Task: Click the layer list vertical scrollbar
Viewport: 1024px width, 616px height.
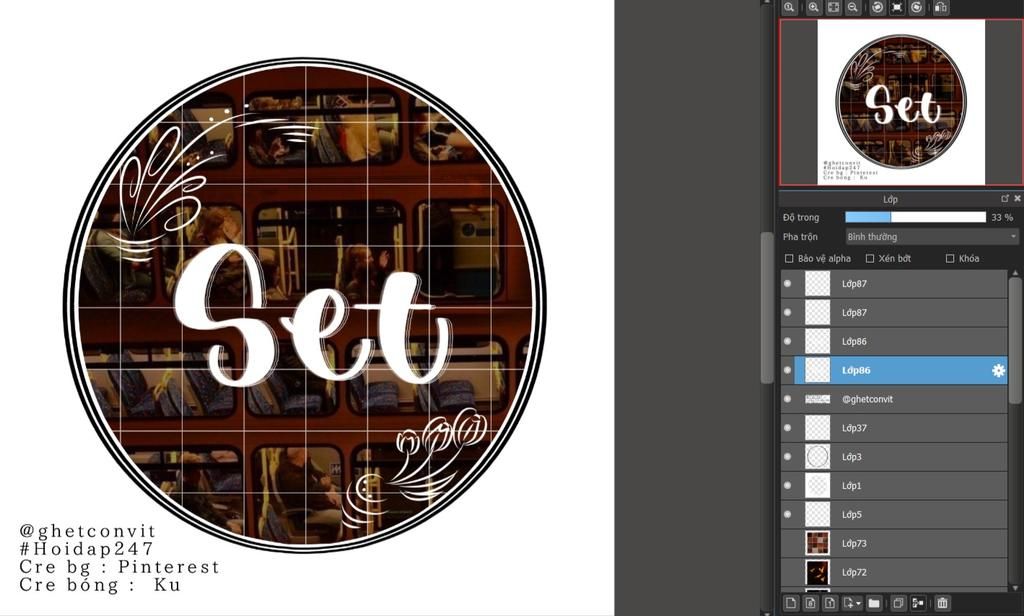Action: (x=1014, y=340)
